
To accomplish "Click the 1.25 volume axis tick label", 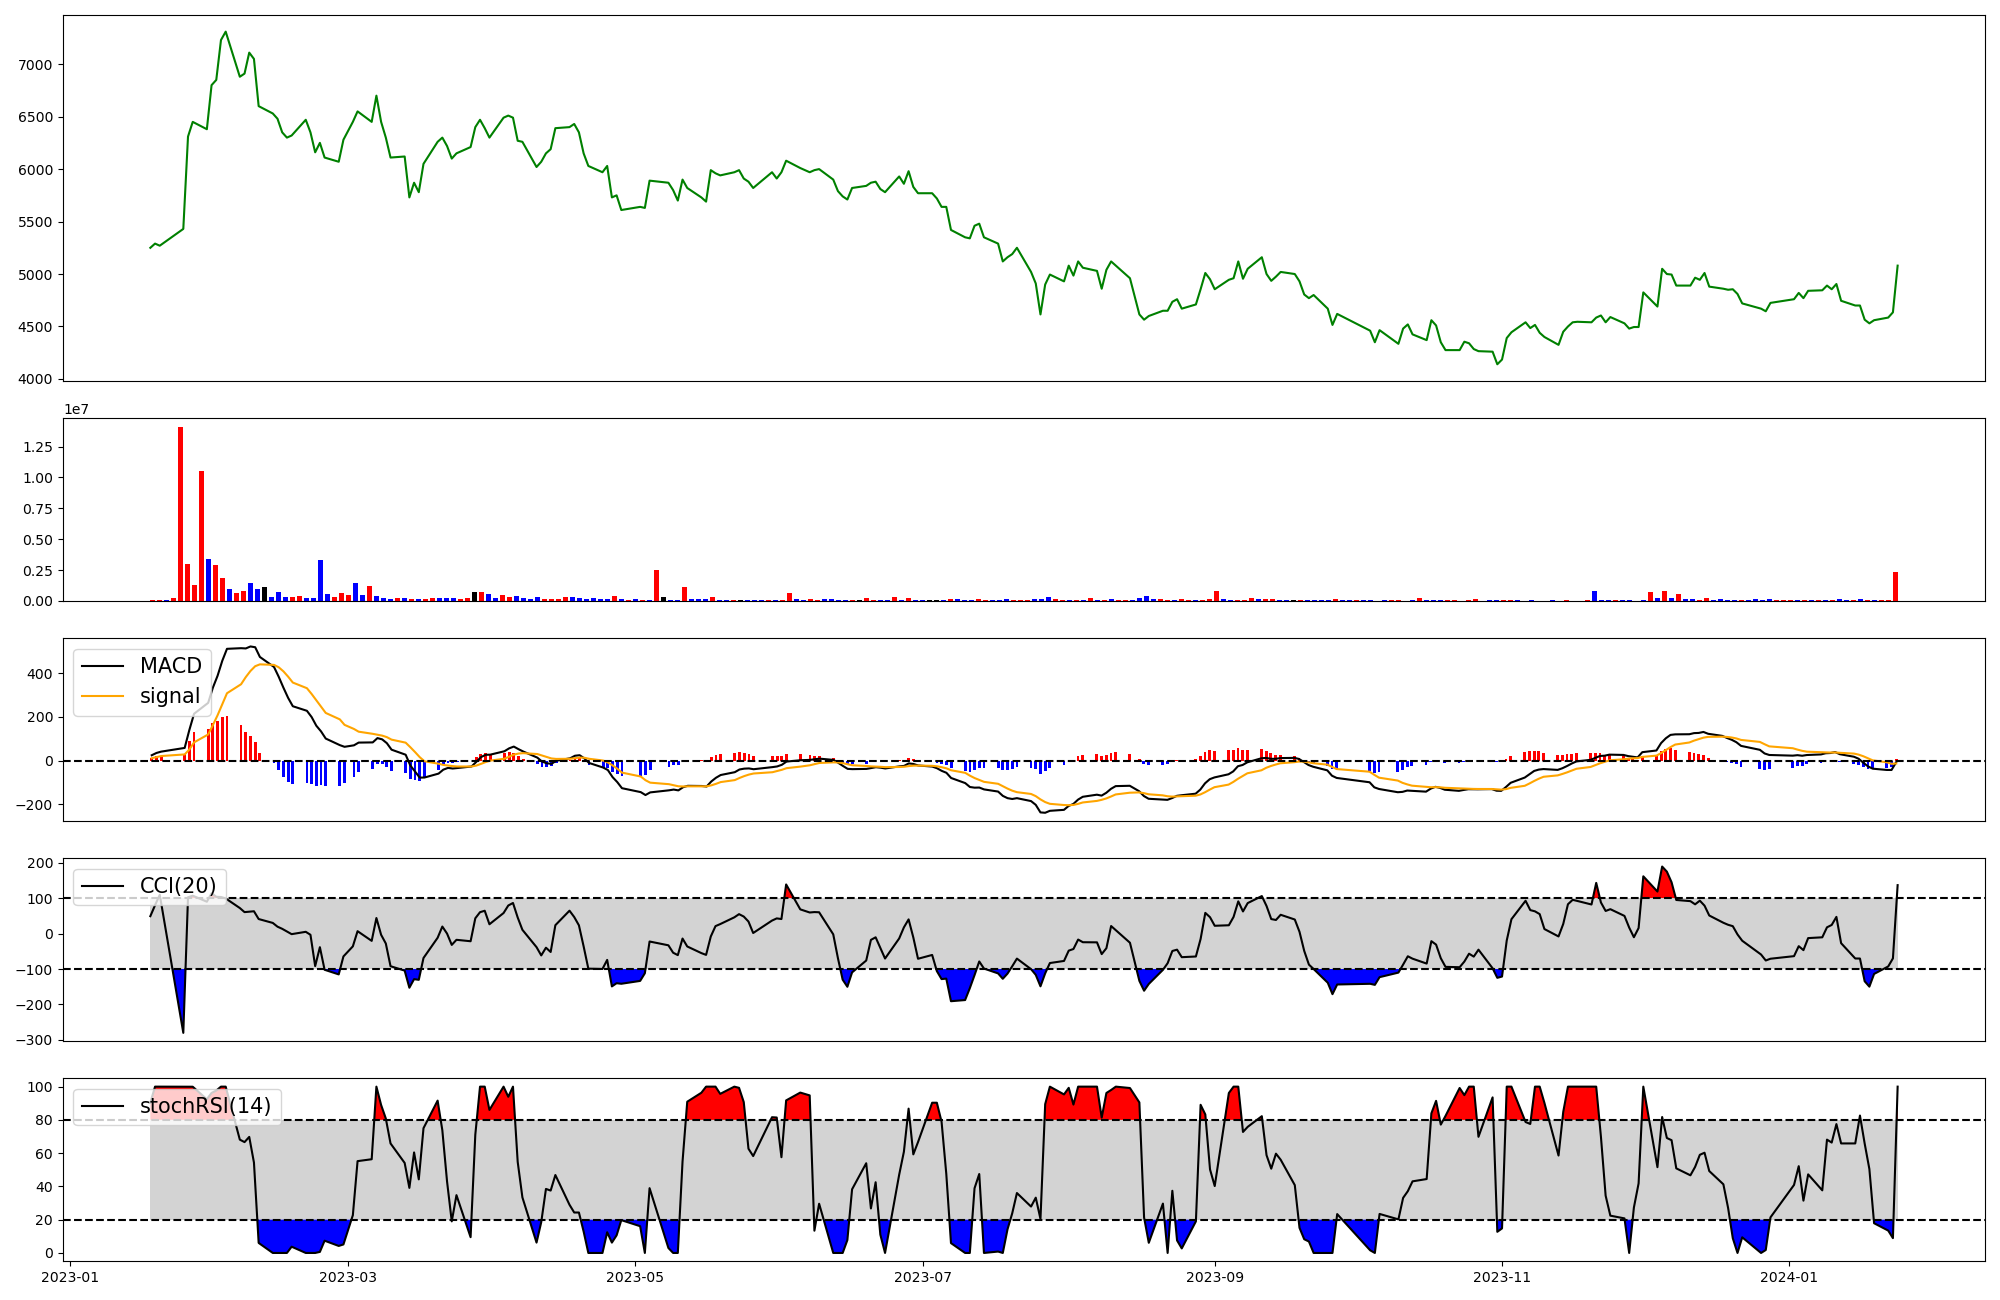I will tap(40, 447).
